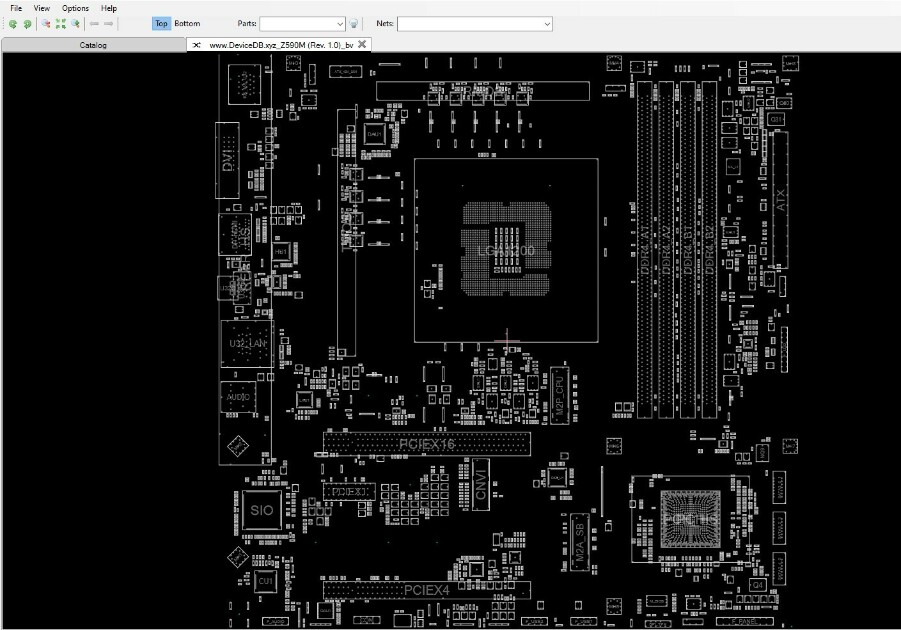Image resolution: width=901 pixels, height=630 pixels.
Task: Select the Q4 component near the PCH
Action: (x=757, y=585)
